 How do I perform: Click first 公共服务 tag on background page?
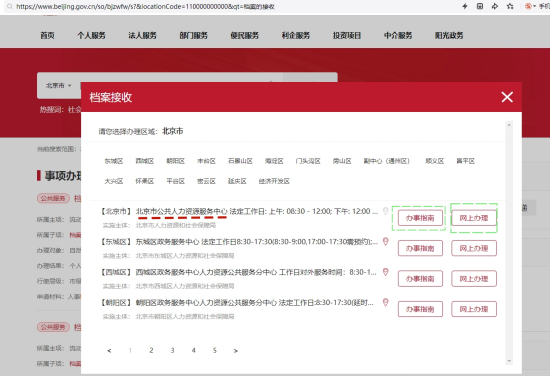tap(53, 198)
